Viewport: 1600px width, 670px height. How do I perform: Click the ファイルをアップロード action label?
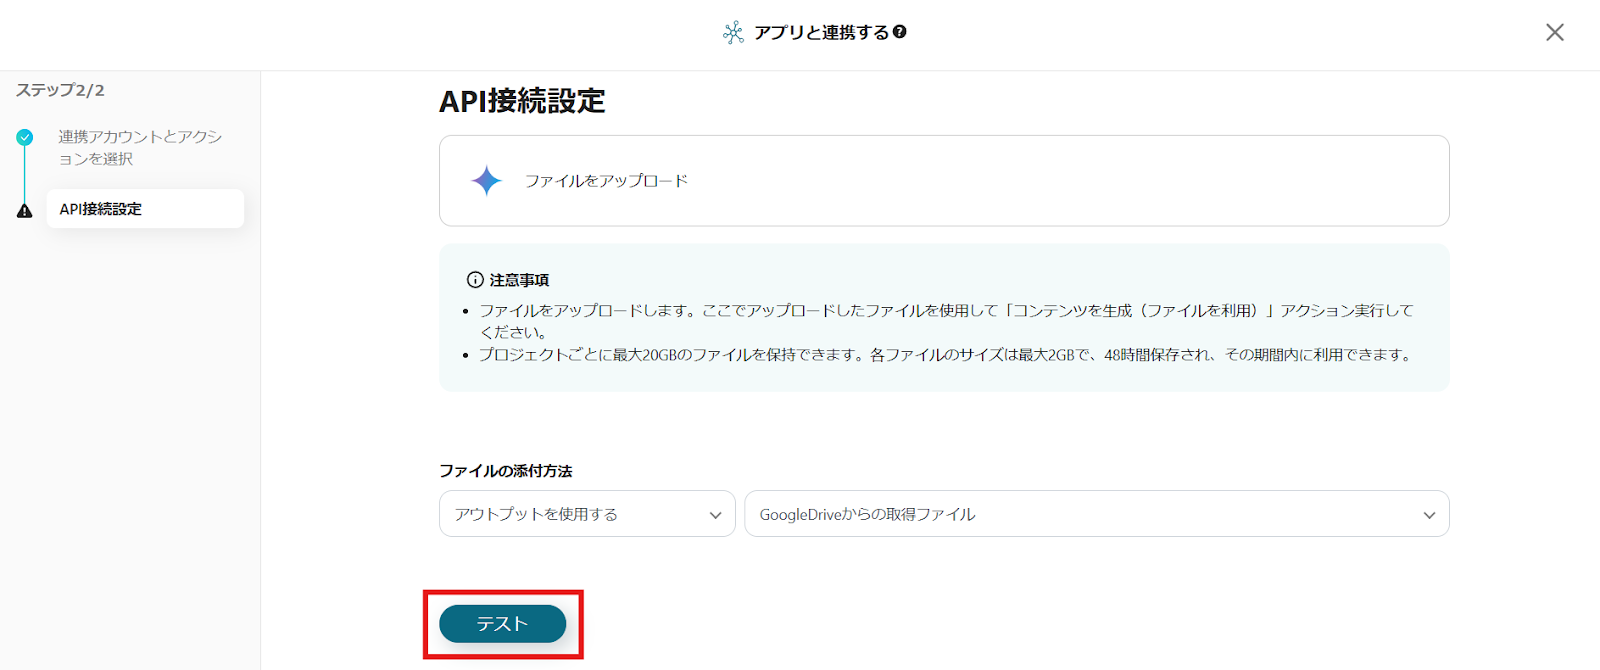click(606, 181)
